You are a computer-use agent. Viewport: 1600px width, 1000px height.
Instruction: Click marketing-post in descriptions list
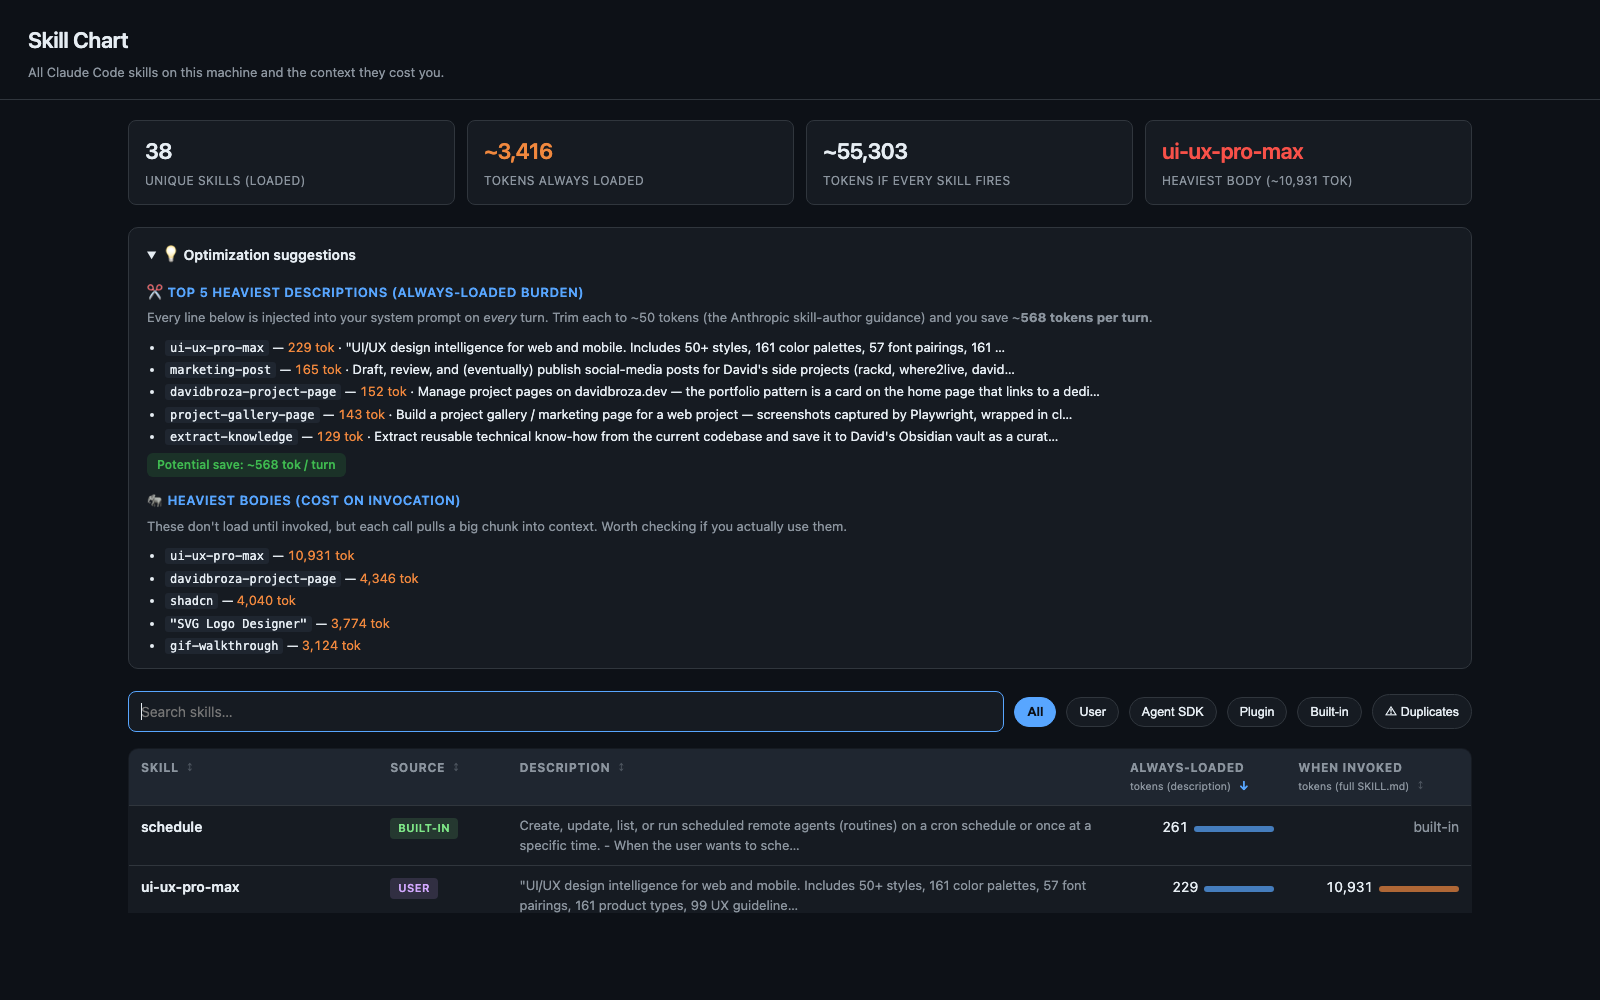tap(220, 370)
